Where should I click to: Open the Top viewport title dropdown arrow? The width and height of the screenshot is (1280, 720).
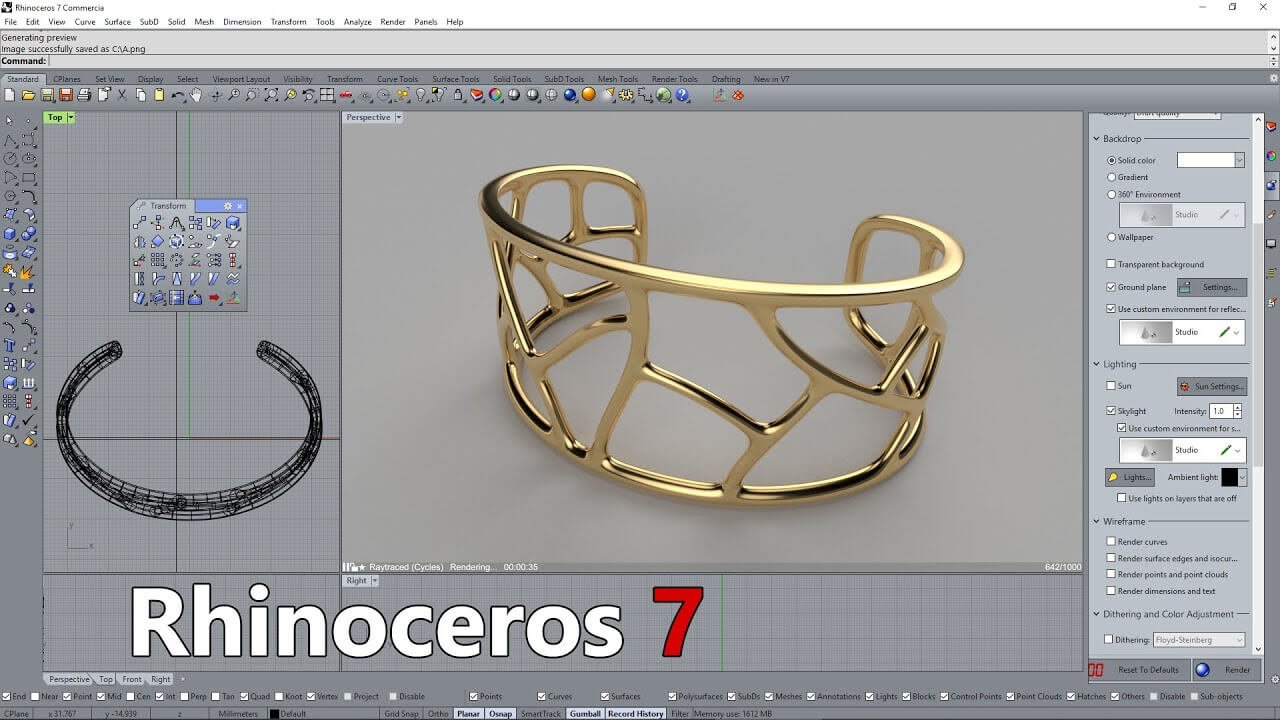[70, 118]
